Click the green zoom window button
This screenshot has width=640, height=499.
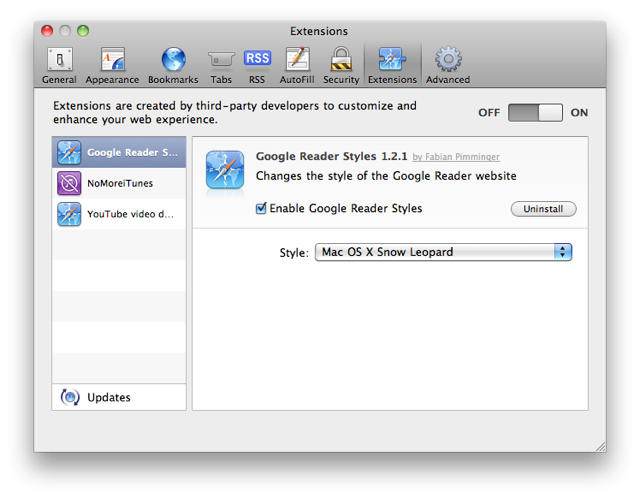point(83,31)
